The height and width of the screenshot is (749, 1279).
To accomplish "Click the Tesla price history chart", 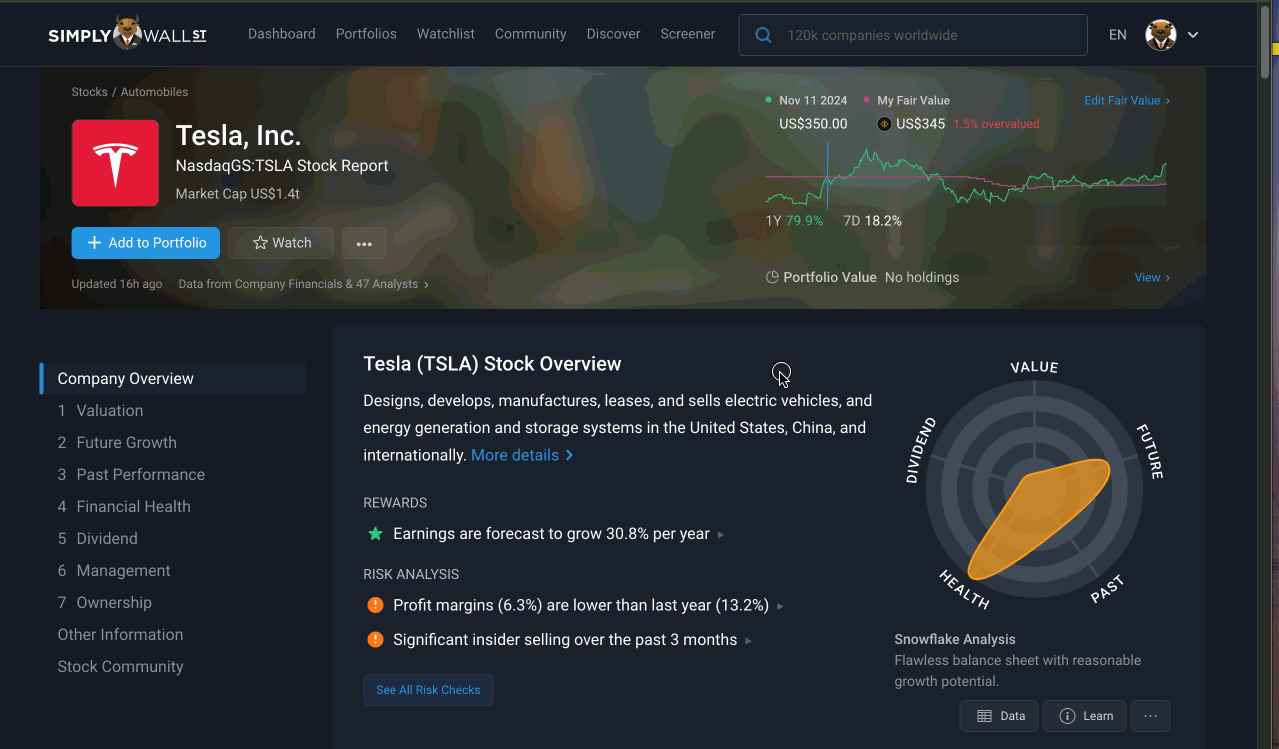I will coord(966,176).
